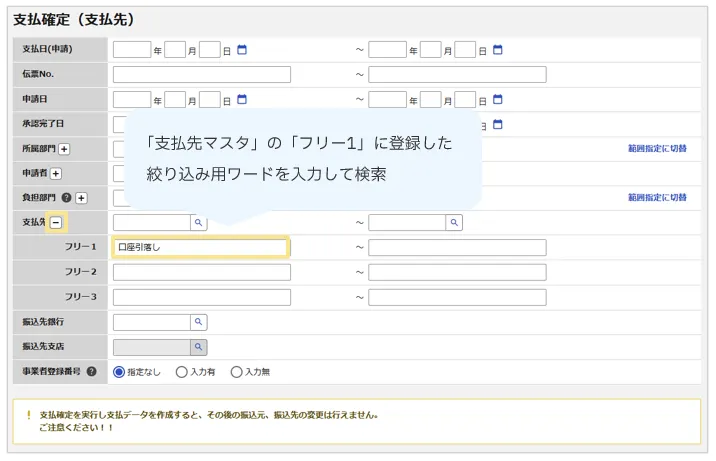
Task: Click 範囲指定に切替 link in 負担部門 row
Action: (x=657, y=198)
